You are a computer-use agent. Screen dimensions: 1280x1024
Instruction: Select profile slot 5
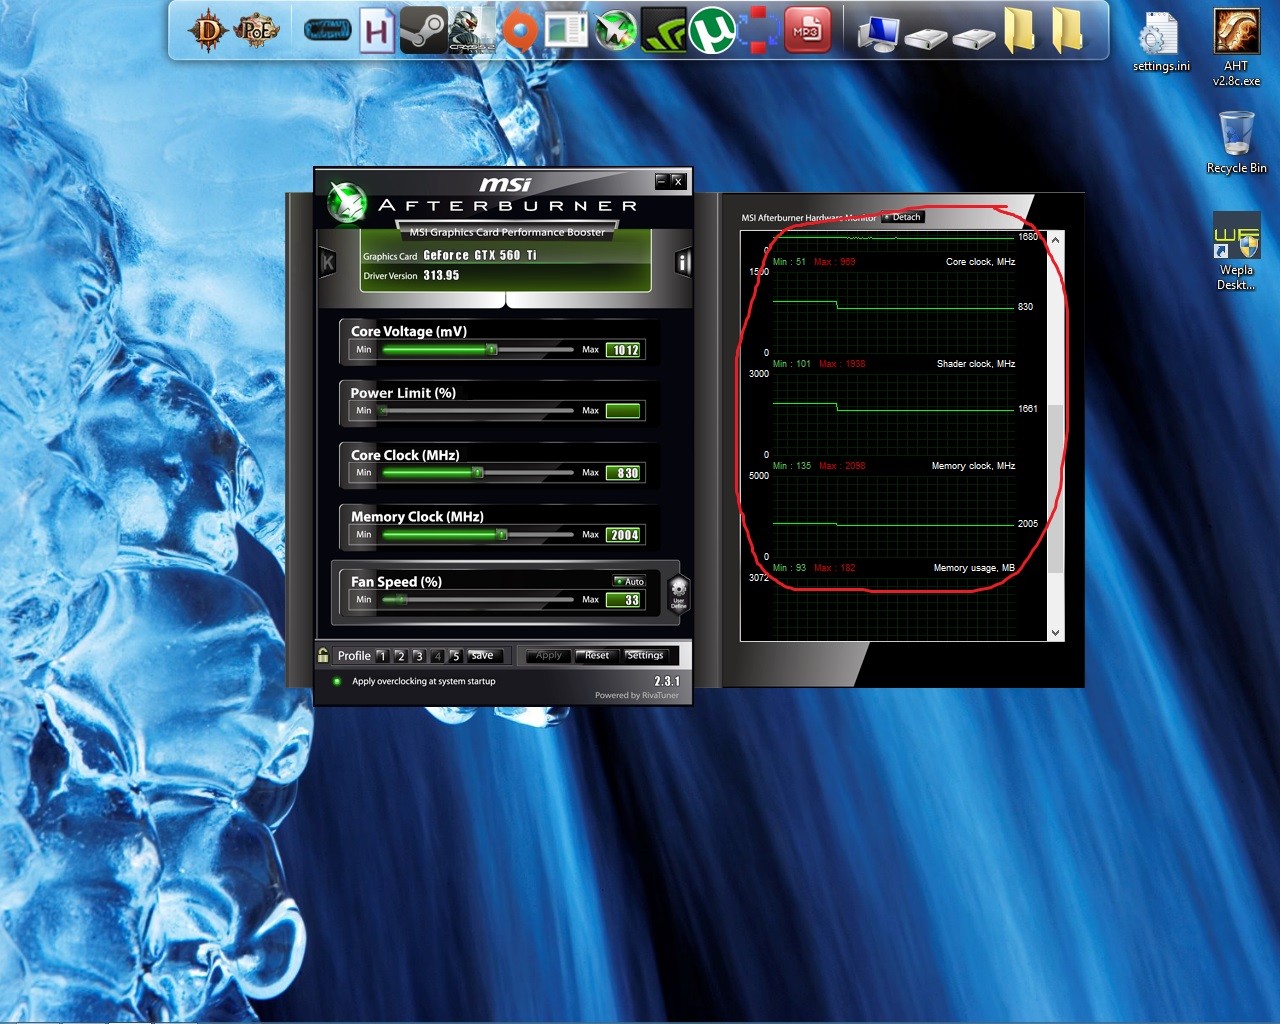(x=454, y=655)
